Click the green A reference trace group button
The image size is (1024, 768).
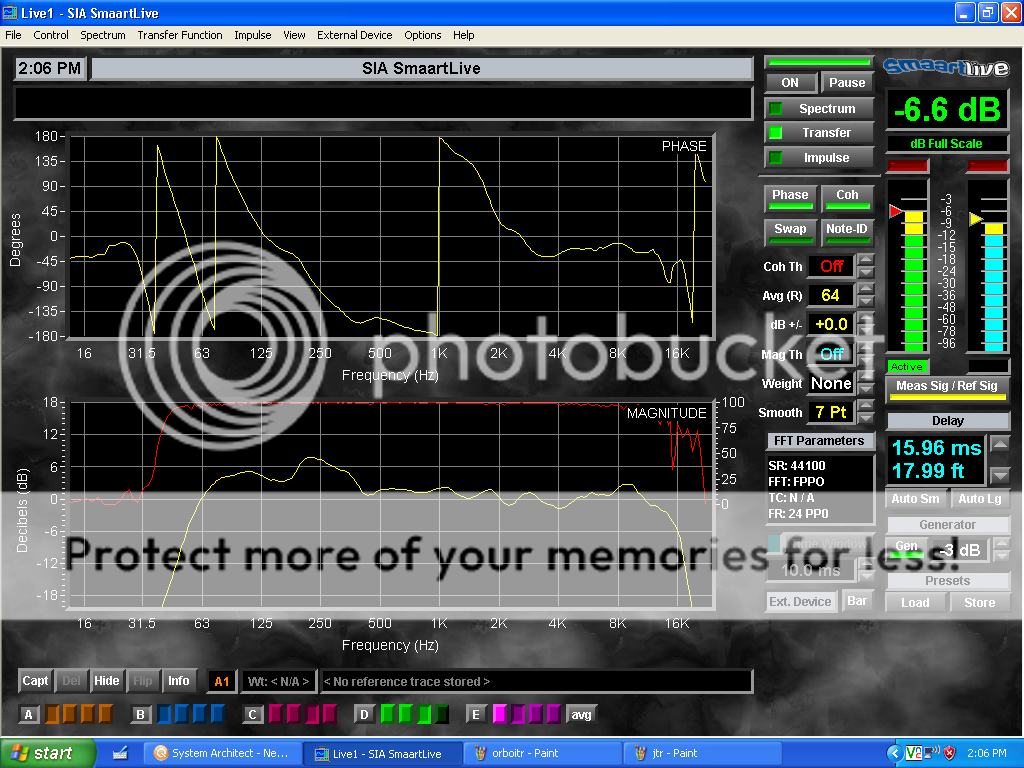click(x=29, y=714)
